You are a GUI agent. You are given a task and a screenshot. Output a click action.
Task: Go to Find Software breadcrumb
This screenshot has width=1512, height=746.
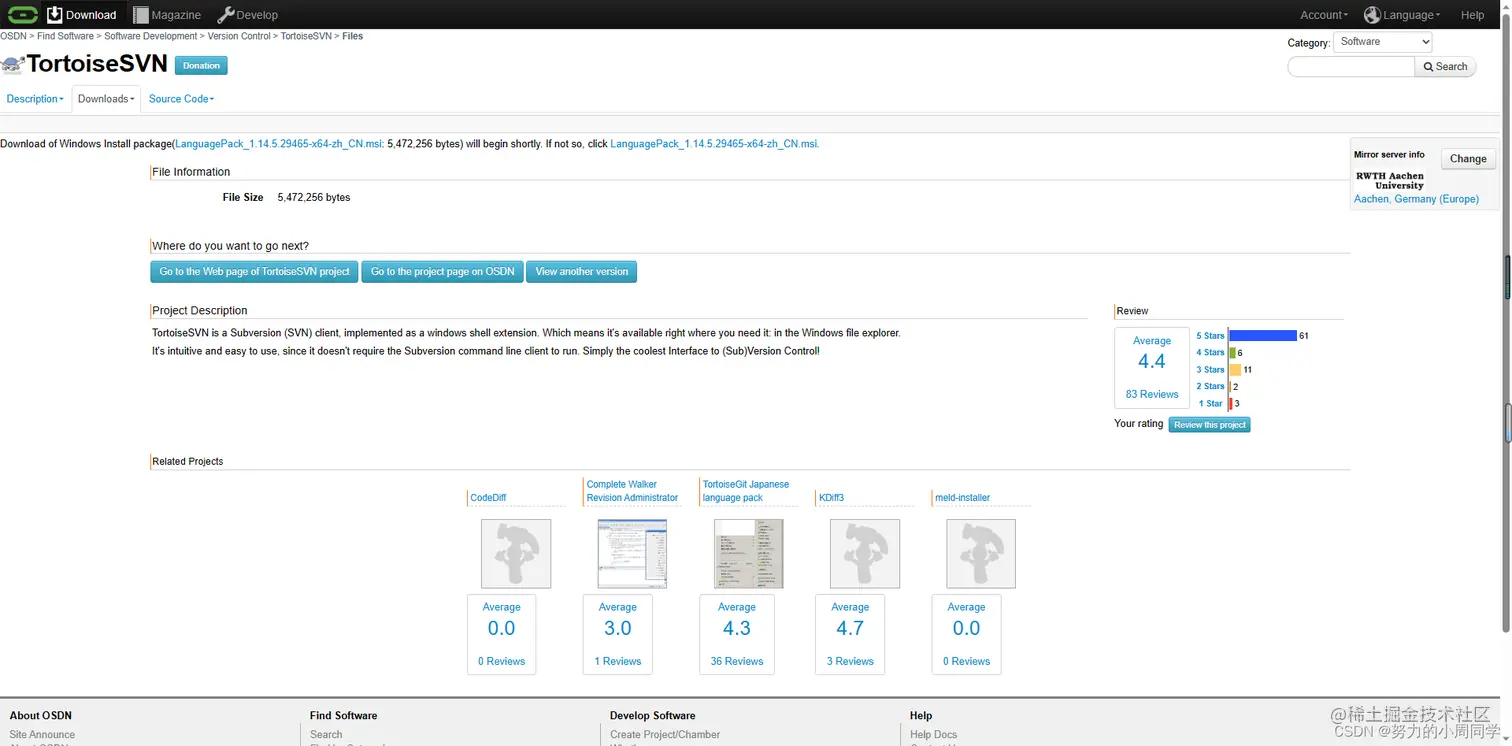65,36
